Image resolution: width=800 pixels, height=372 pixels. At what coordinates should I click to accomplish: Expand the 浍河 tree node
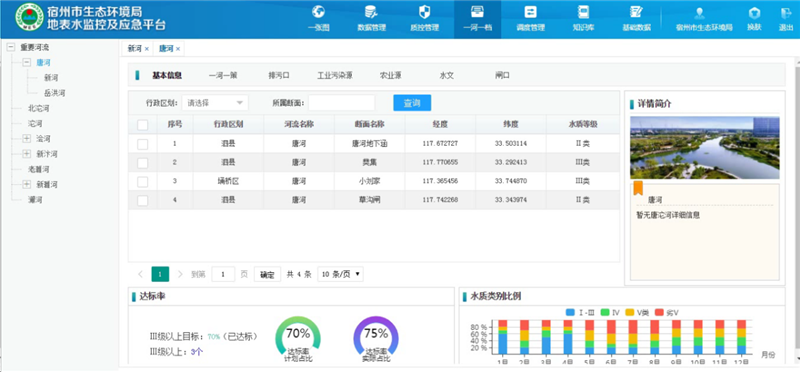[x=27, y=139]
